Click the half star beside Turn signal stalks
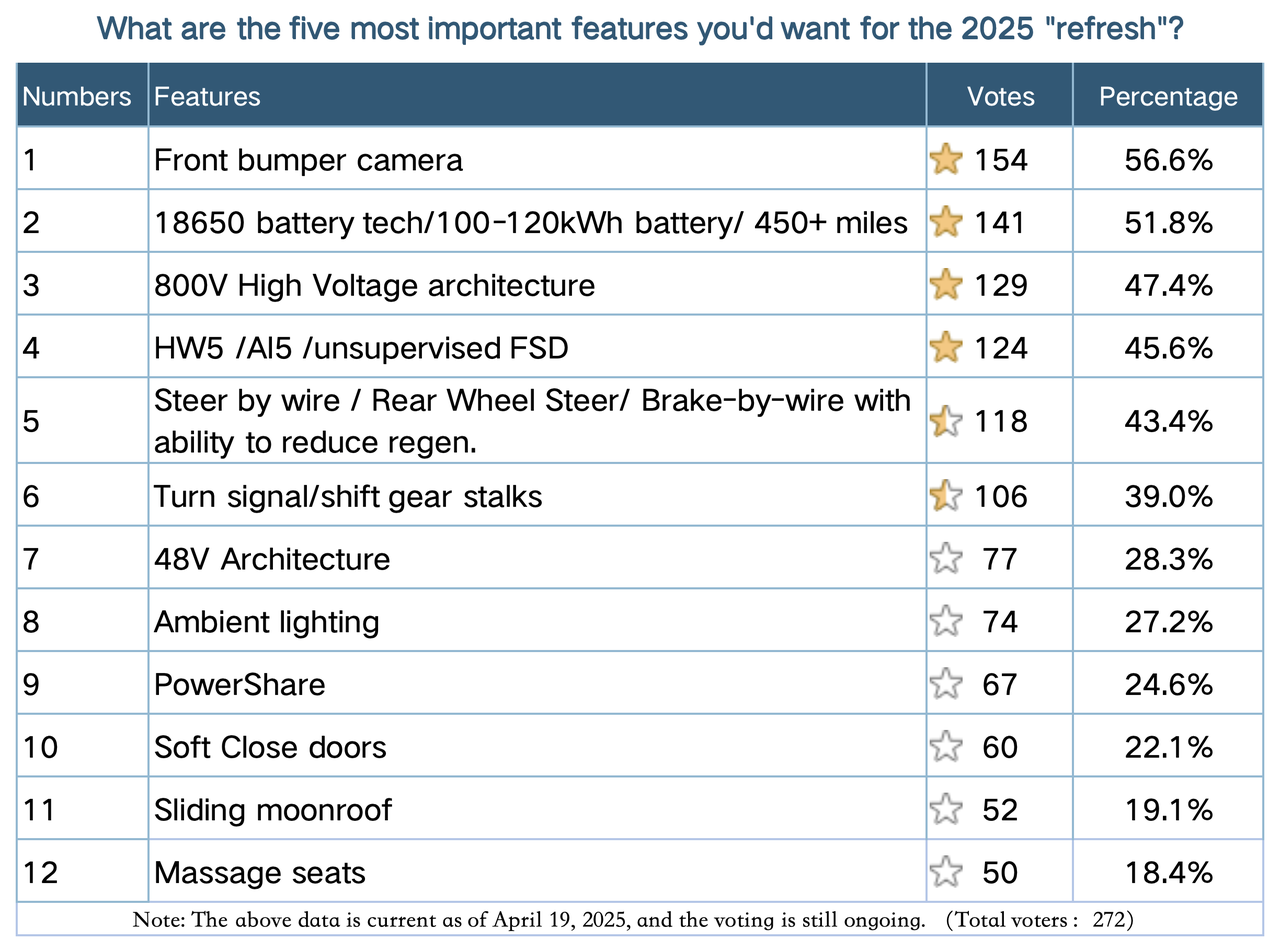 pos(945,496)
